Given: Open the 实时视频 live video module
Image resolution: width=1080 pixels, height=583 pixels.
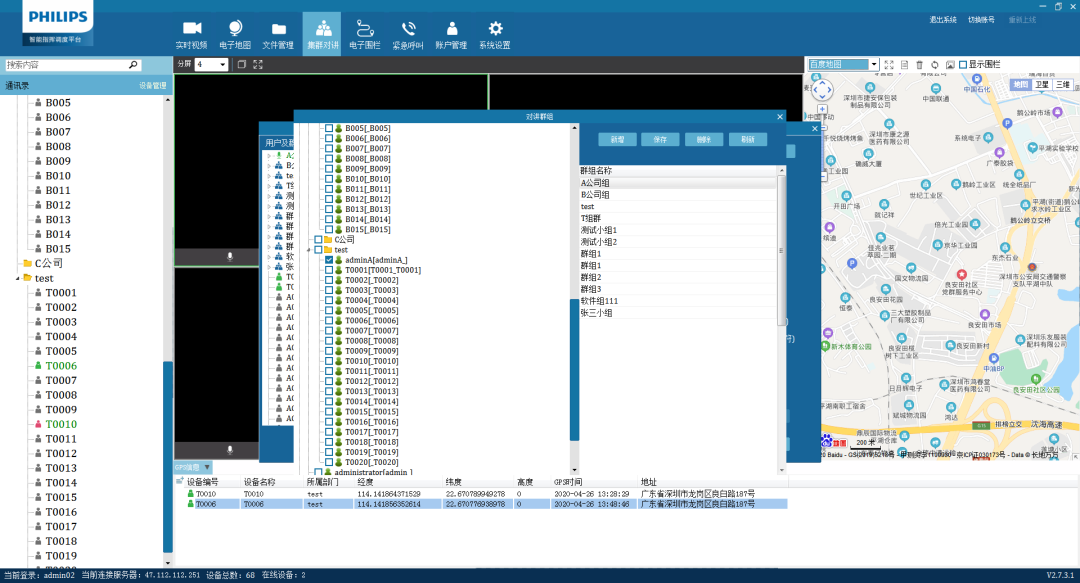Looking at the screenshot, I should (x=191, y=34).
